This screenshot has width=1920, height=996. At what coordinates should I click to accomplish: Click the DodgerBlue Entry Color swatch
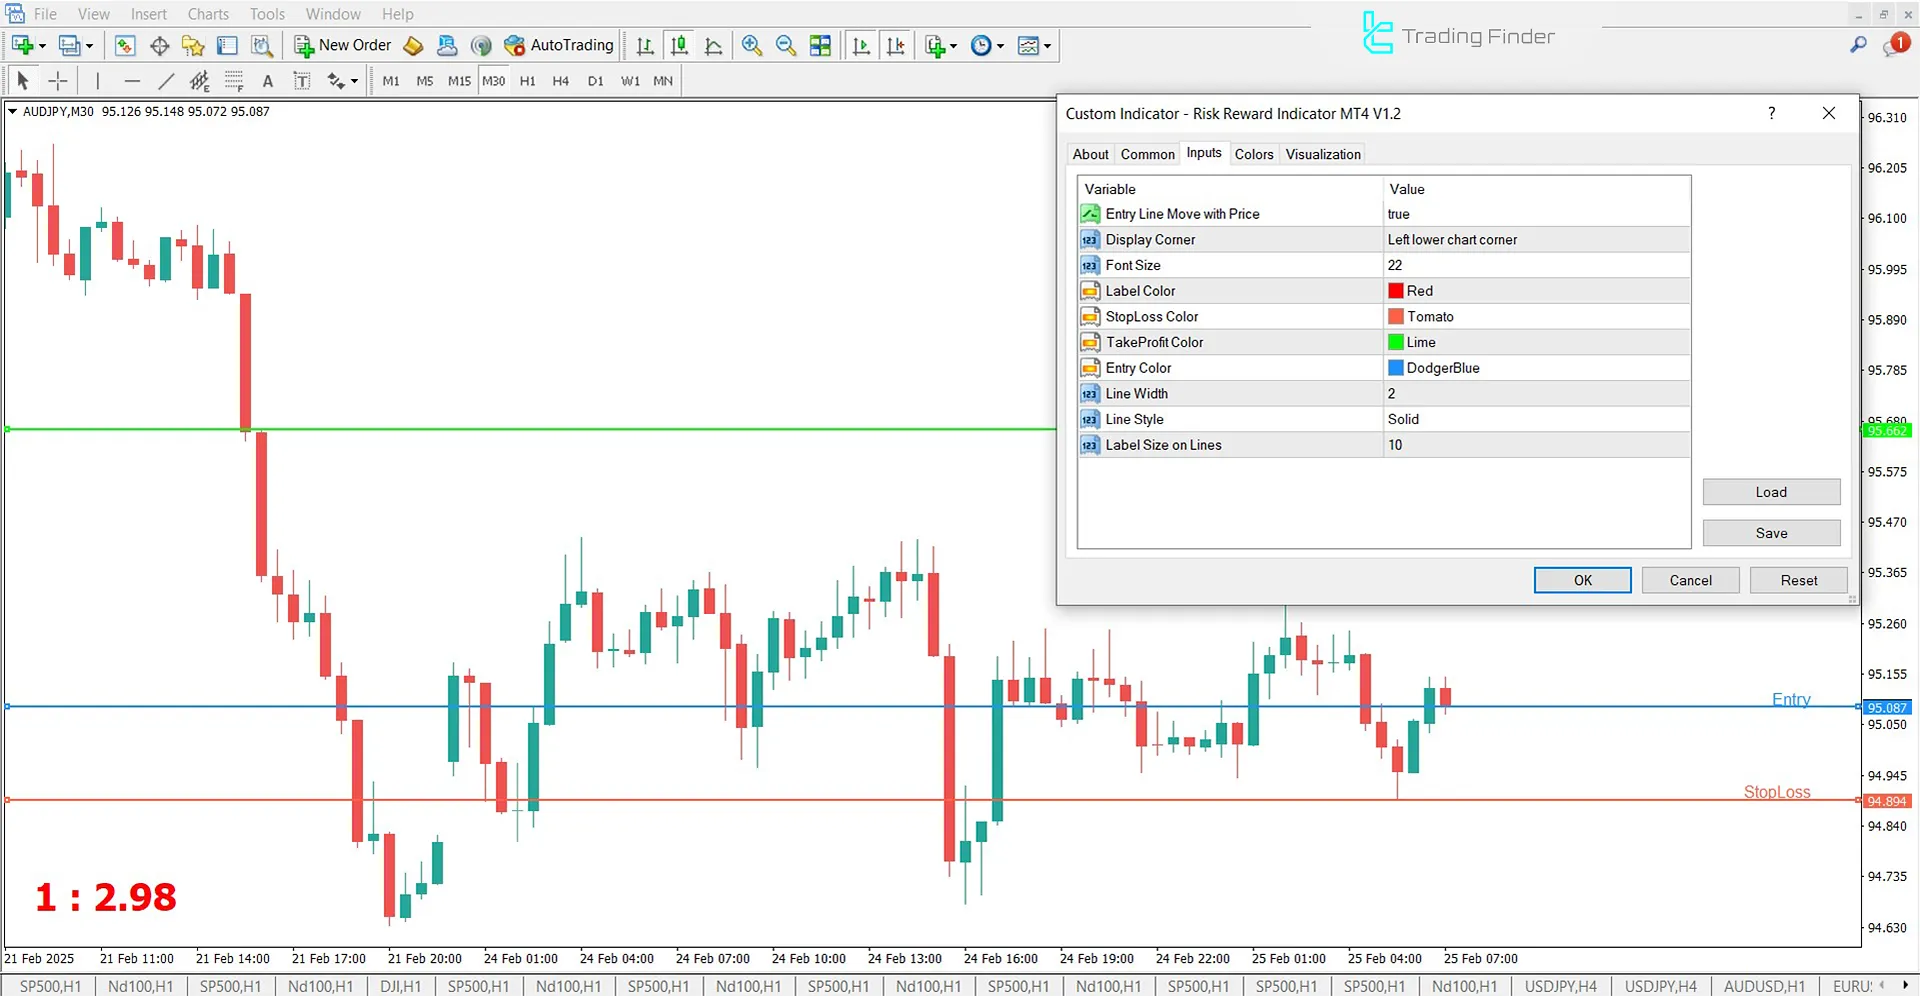pyautogui.click(x=1395, y=368)
